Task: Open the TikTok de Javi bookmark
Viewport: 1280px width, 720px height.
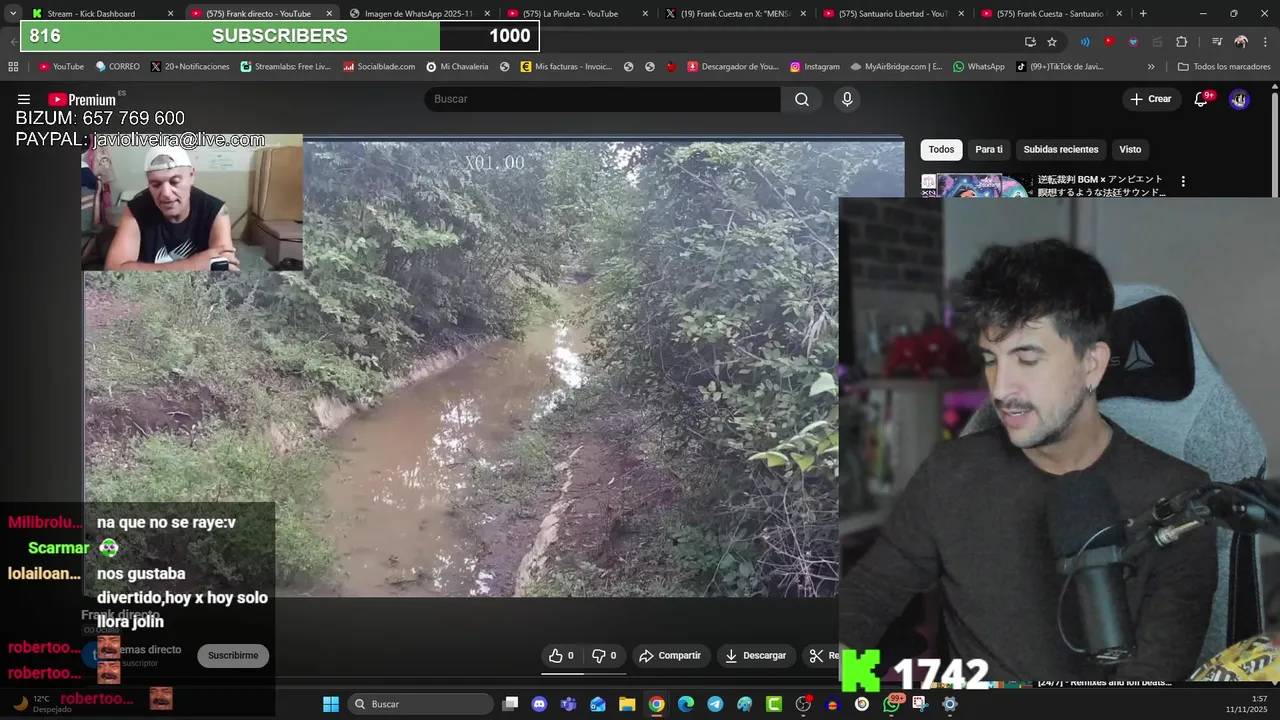Action: 1060,66
